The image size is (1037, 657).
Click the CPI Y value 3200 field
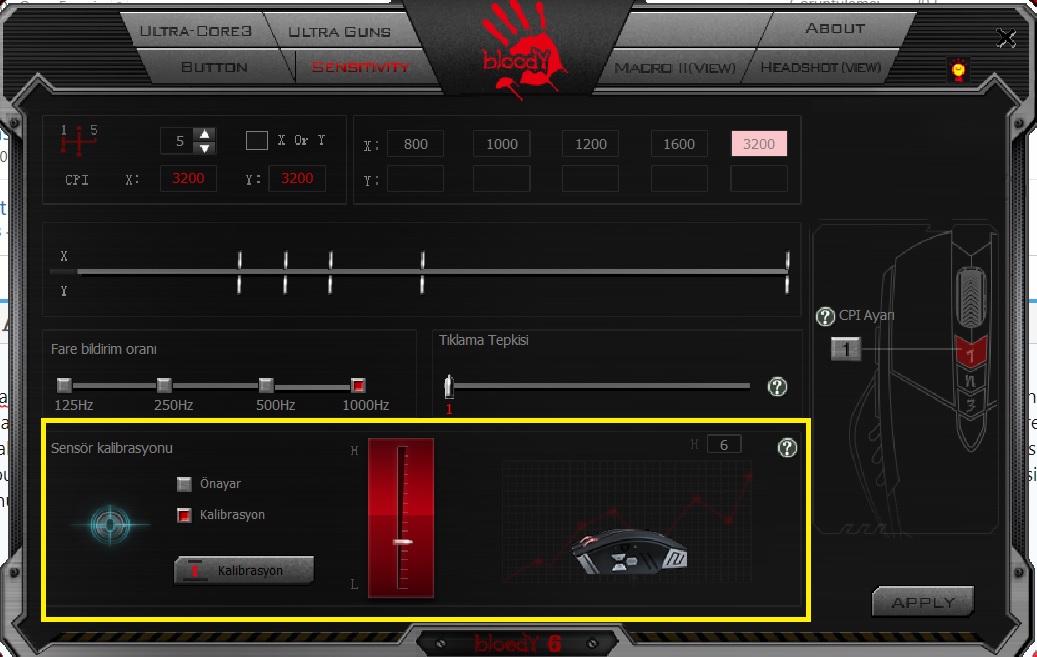[x=297, y=178]
